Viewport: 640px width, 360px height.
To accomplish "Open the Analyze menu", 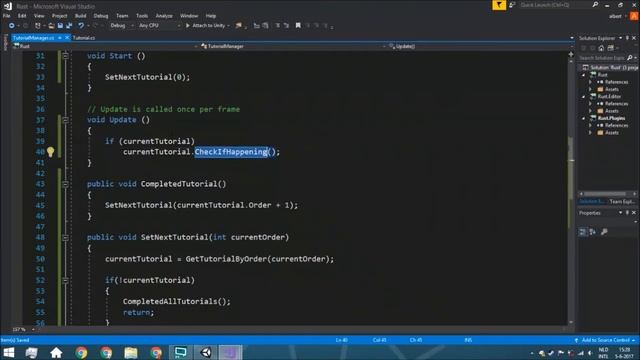I will (164, 16).
